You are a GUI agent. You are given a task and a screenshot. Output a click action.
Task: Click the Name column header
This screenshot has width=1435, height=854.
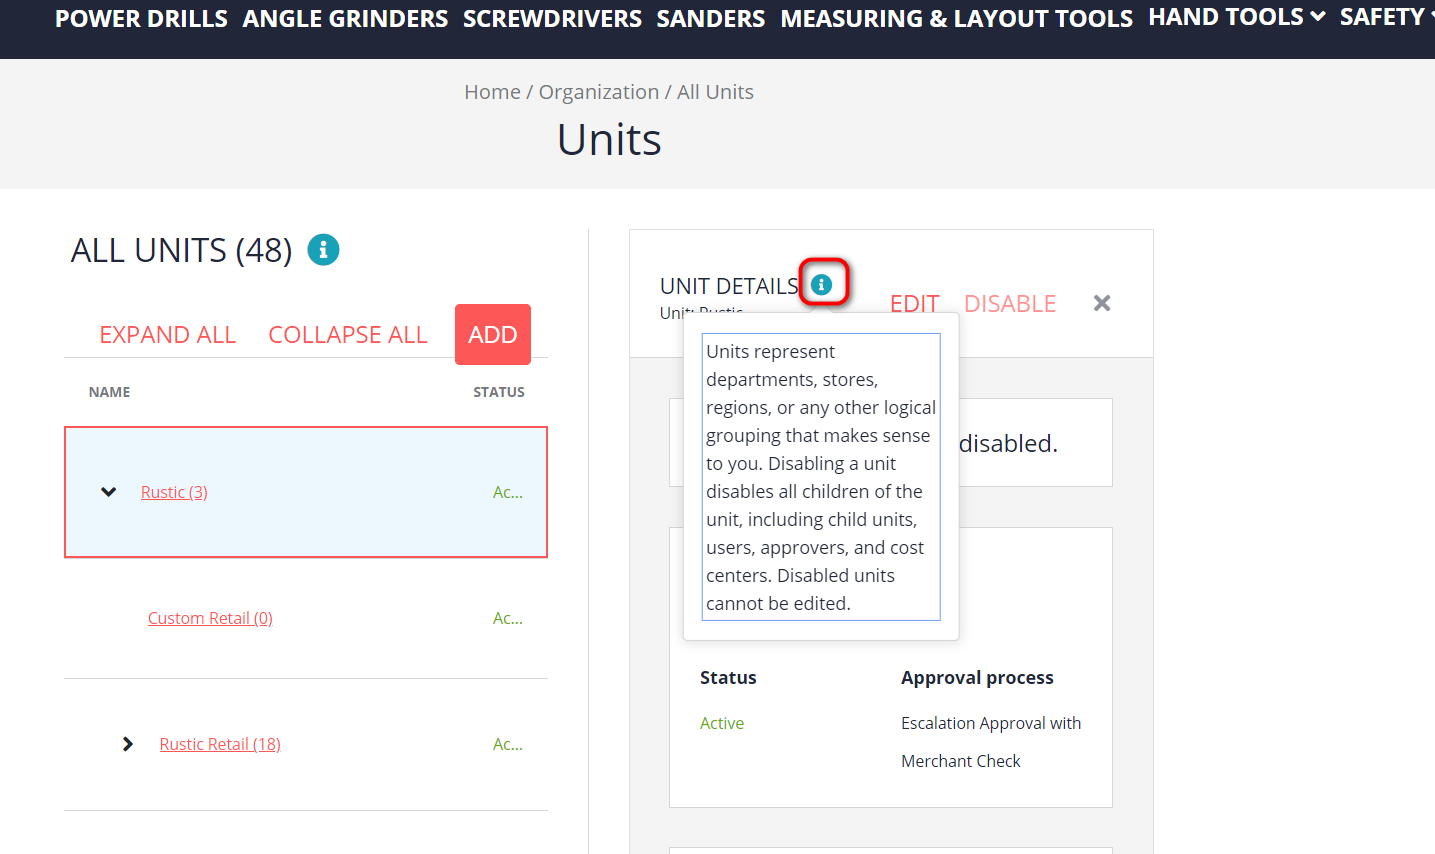(x=109, y=392)
